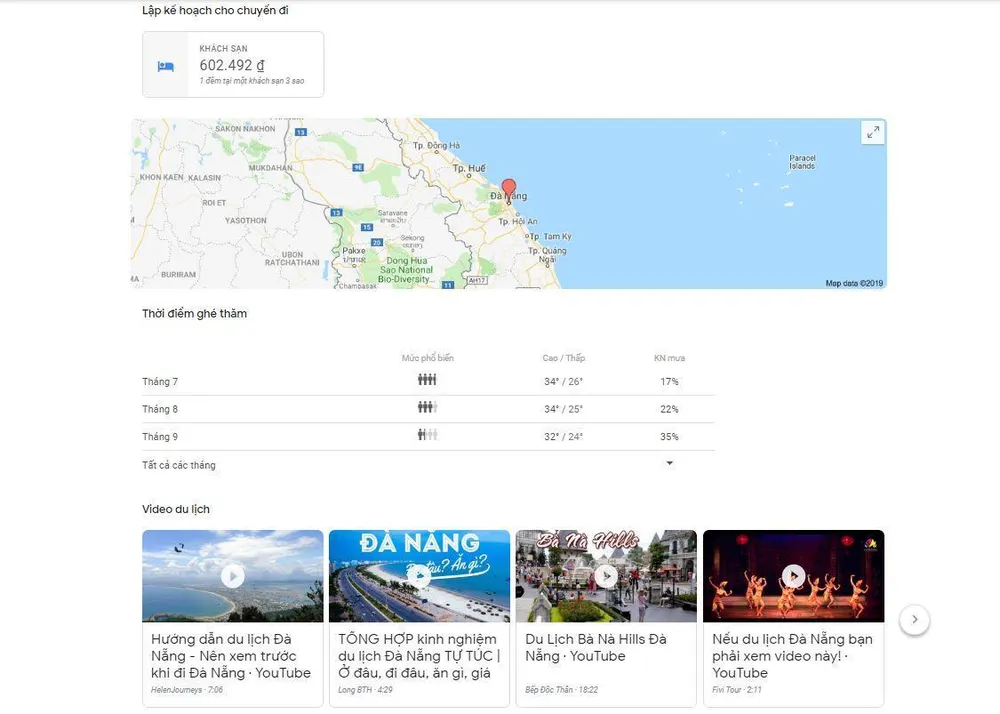Play the Fivi Tour dance video

793,576
